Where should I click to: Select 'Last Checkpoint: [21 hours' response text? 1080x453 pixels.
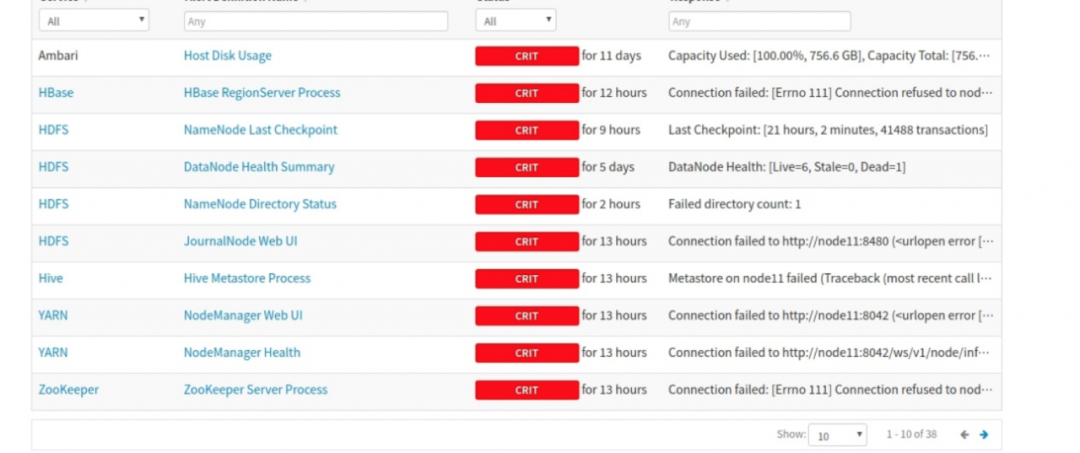[x=828, y=130]
